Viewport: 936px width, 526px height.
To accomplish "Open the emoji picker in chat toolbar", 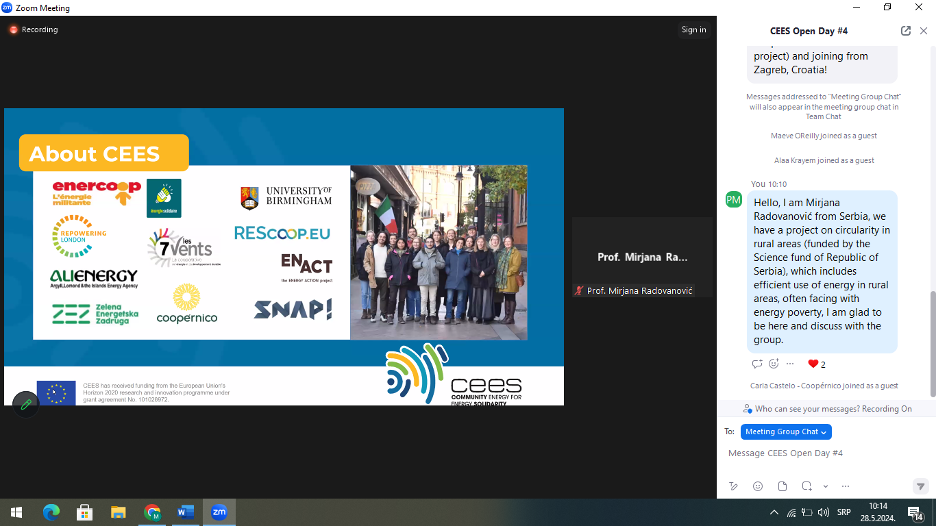I will (x=758, y=486).
